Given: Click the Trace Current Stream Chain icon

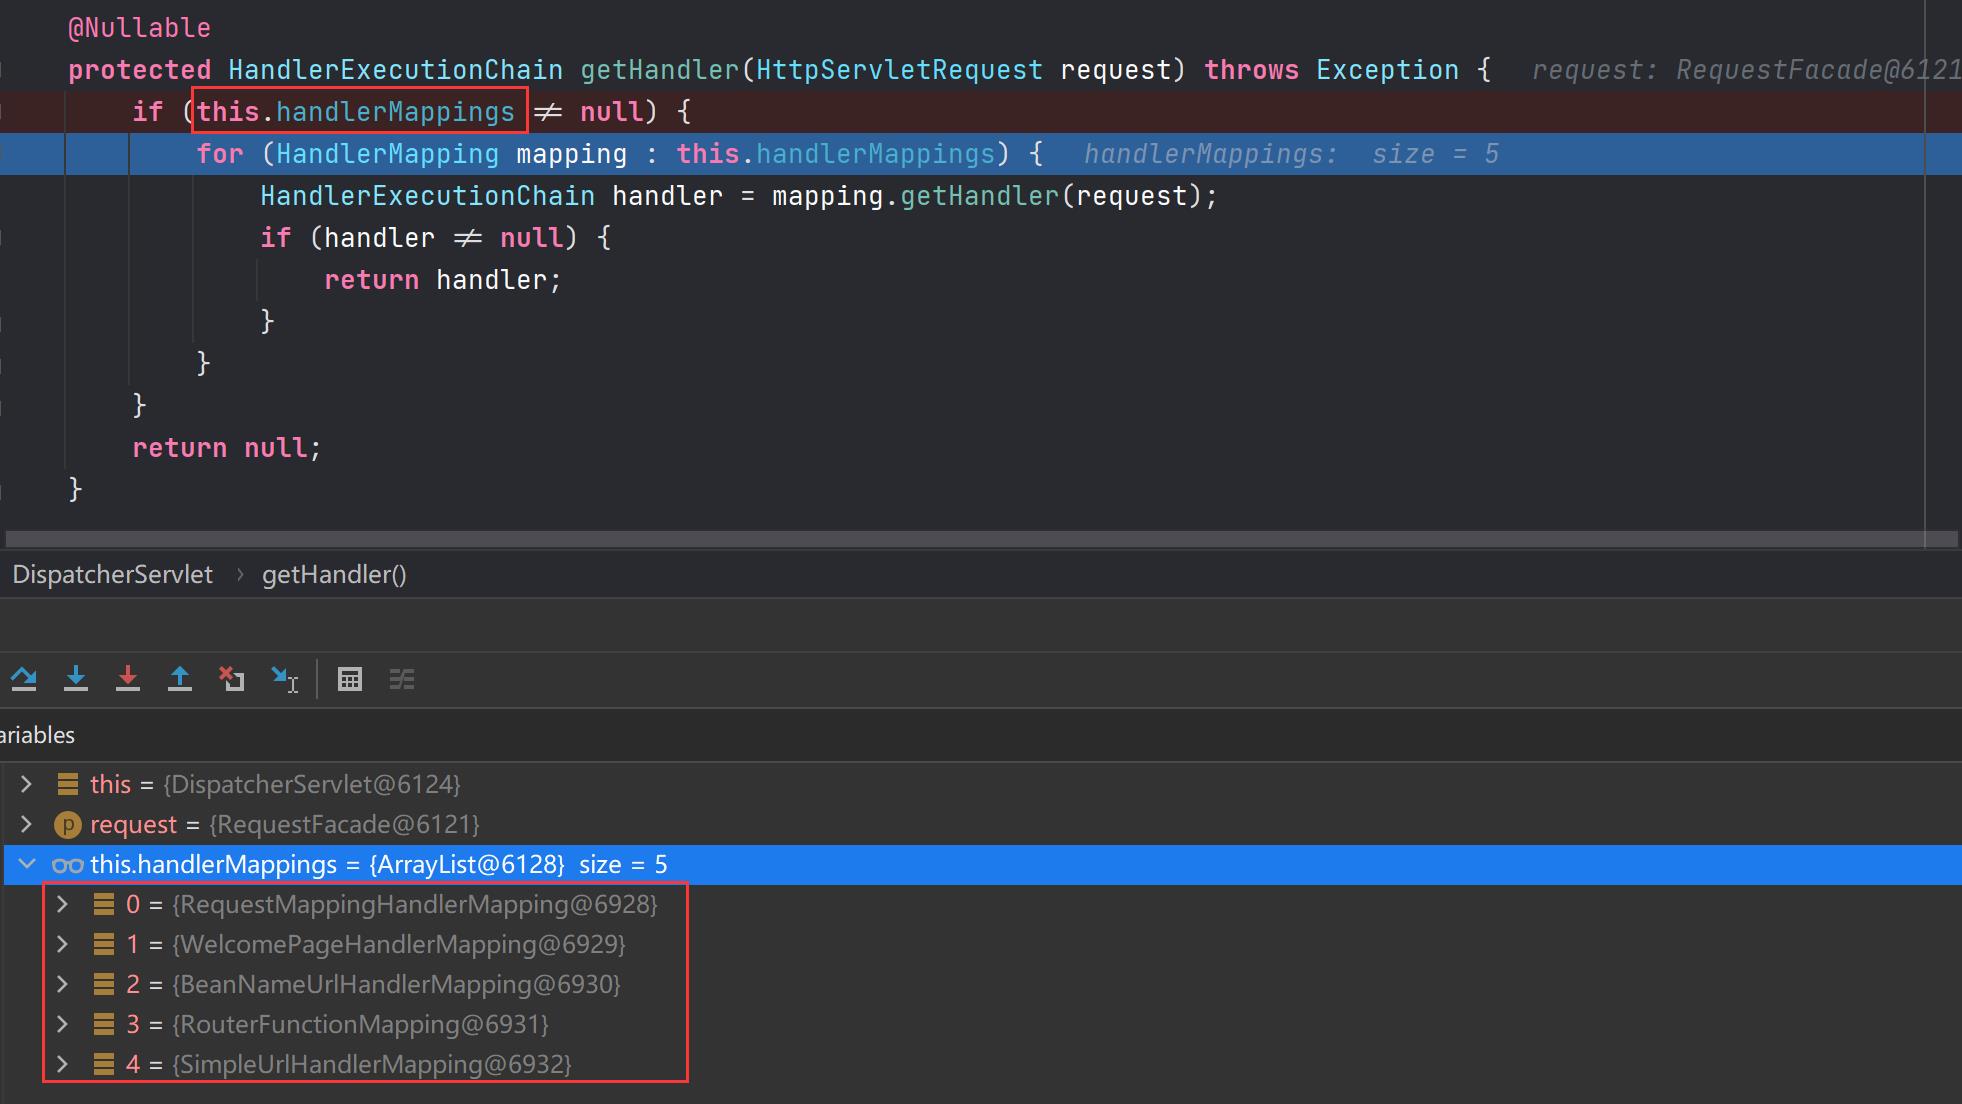Looking at the screenshot, I should (x=402, y=680).
